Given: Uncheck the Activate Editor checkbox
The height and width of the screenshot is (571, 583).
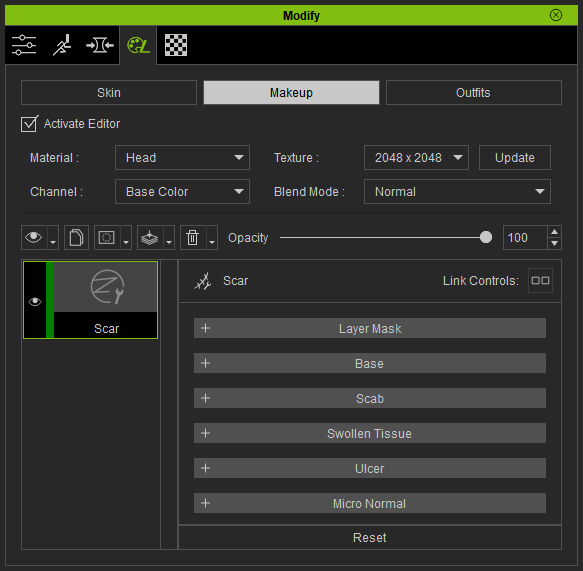Looking at the screenshot, I should click(29, 124).
